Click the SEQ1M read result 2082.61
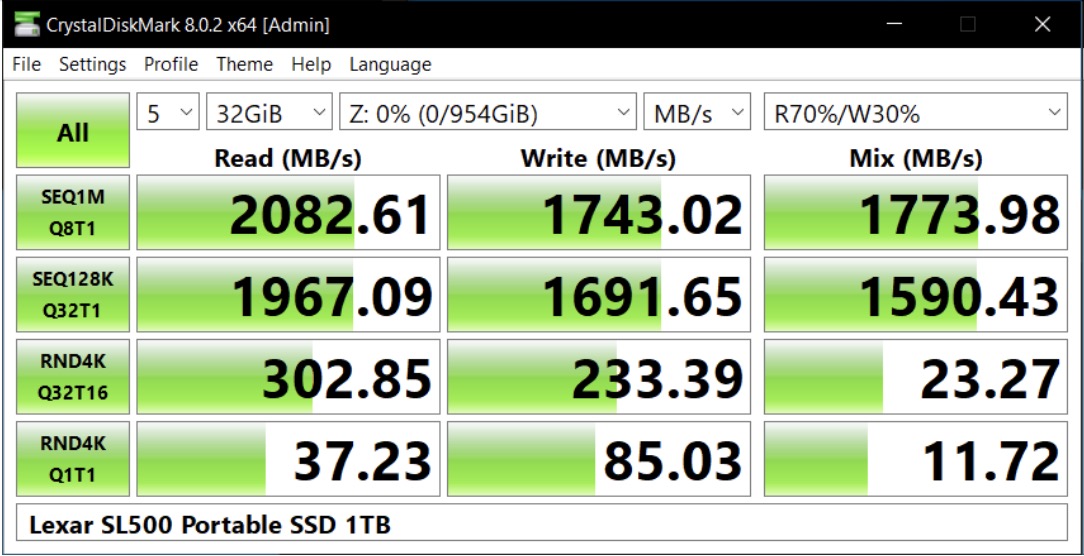The image size is (1084, 556). tap(288, 212)
